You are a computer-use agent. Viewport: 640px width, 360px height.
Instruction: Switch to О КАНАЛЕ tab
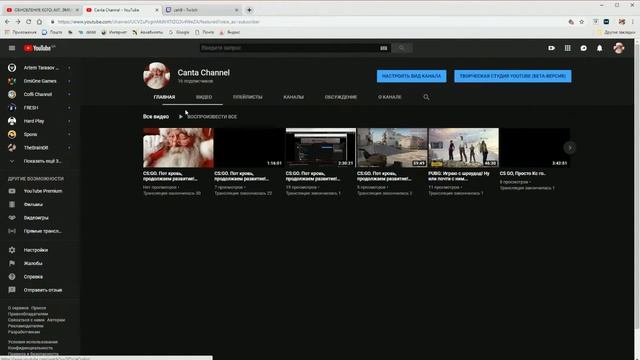389,97
